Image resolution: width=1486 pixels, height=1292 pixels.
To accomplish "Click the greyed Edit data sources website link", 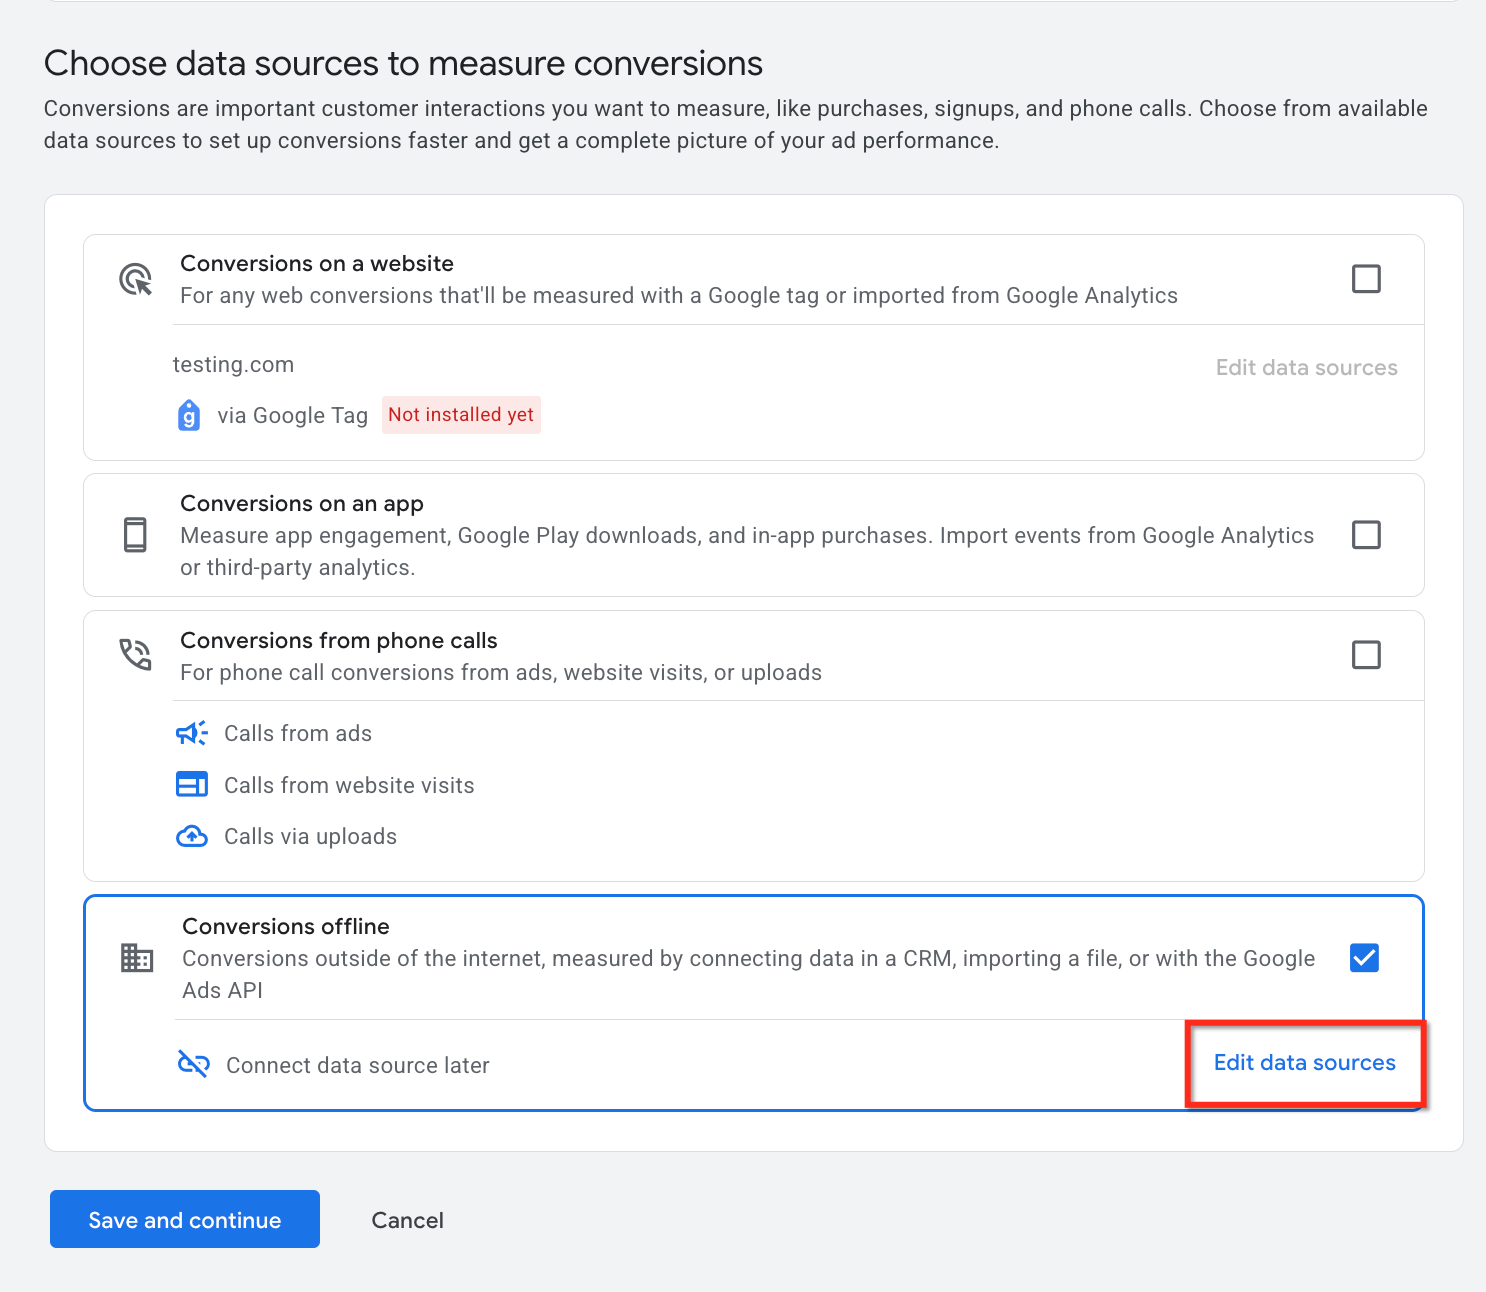I will point(1306,368).
